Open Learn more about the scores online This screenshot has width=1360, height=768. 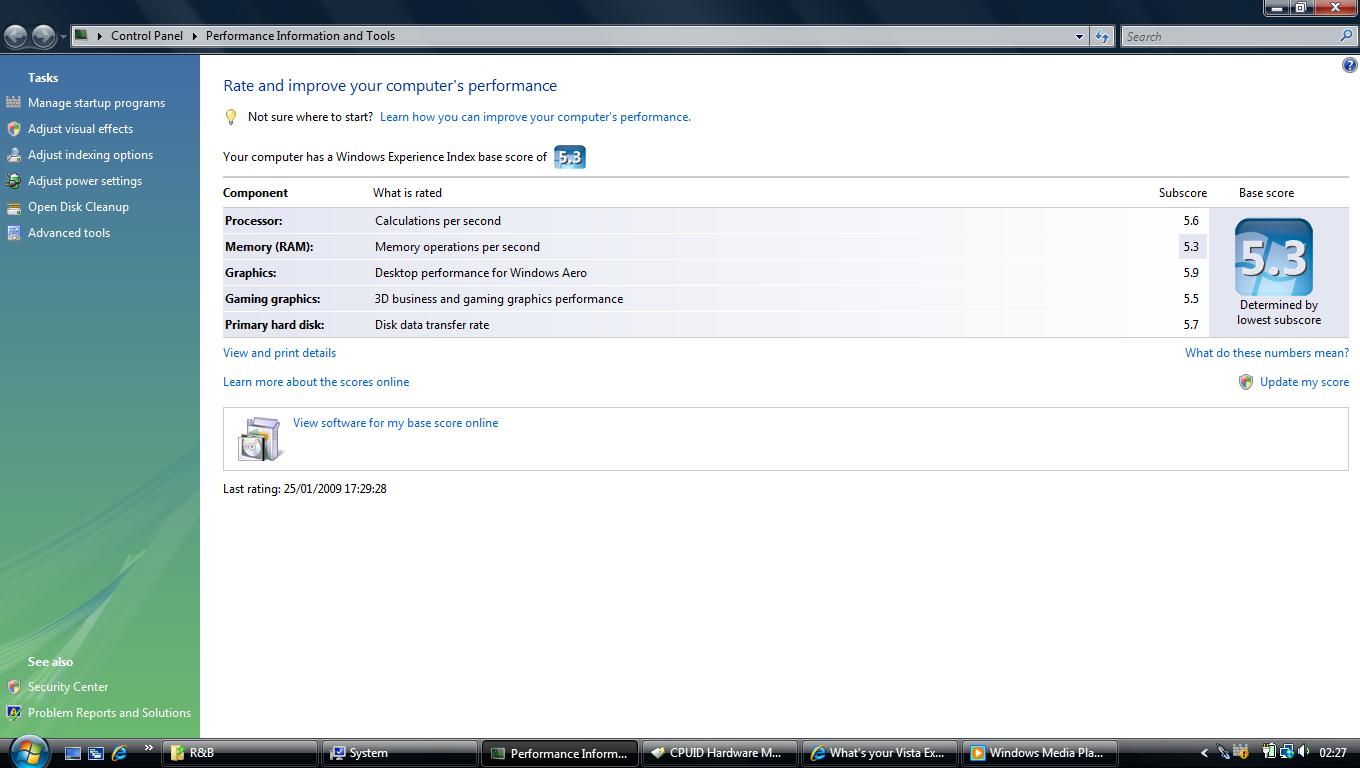(316, 382)
